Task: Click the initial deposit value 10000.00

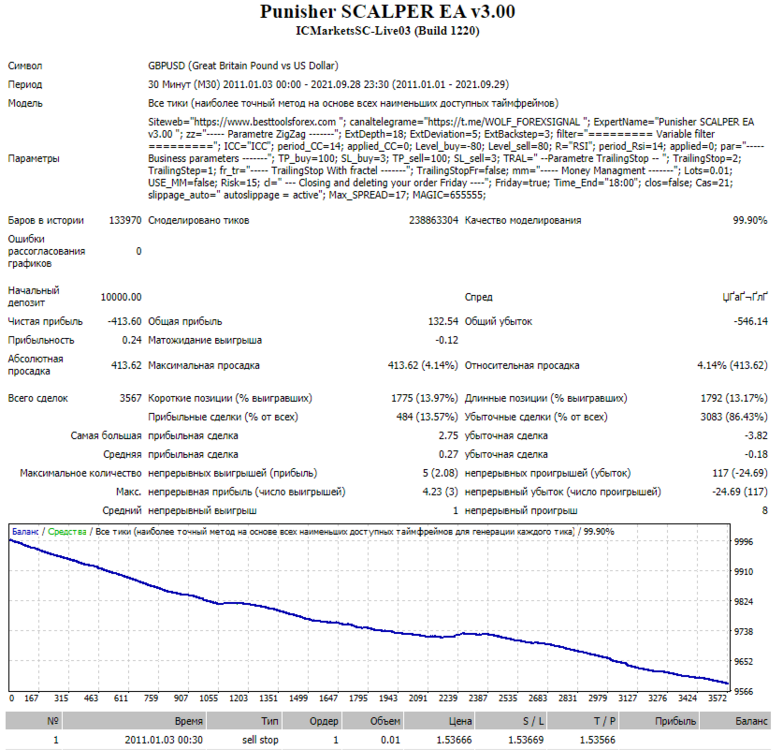Action: (x=121, y=297)
